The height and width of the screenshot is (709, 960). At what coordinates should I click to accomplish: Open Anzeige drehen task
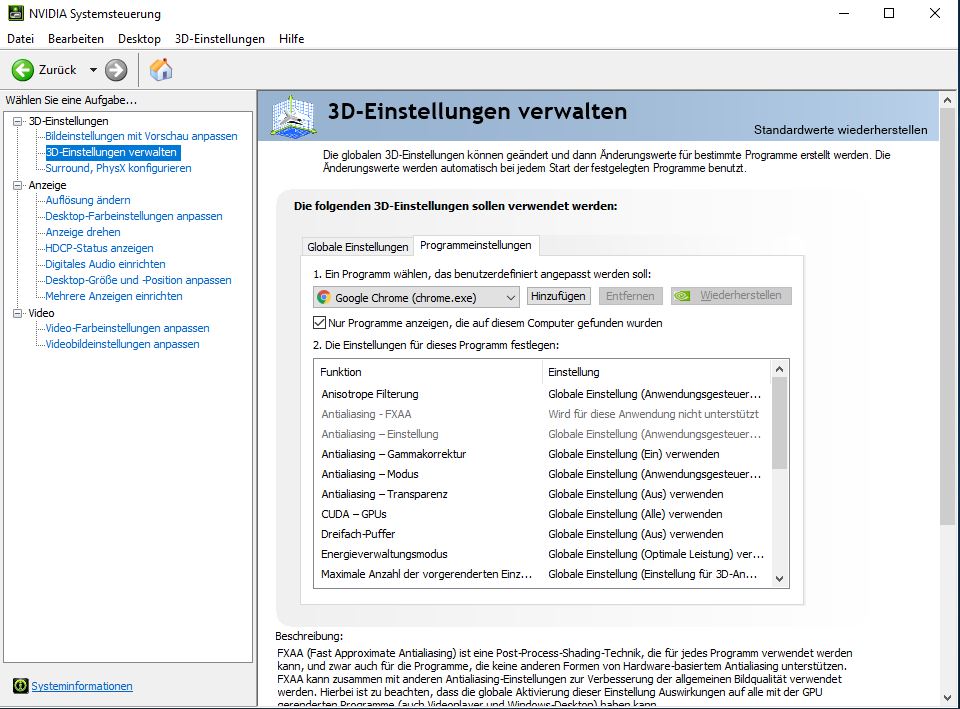pyautogui.click(x=83, y=231)
